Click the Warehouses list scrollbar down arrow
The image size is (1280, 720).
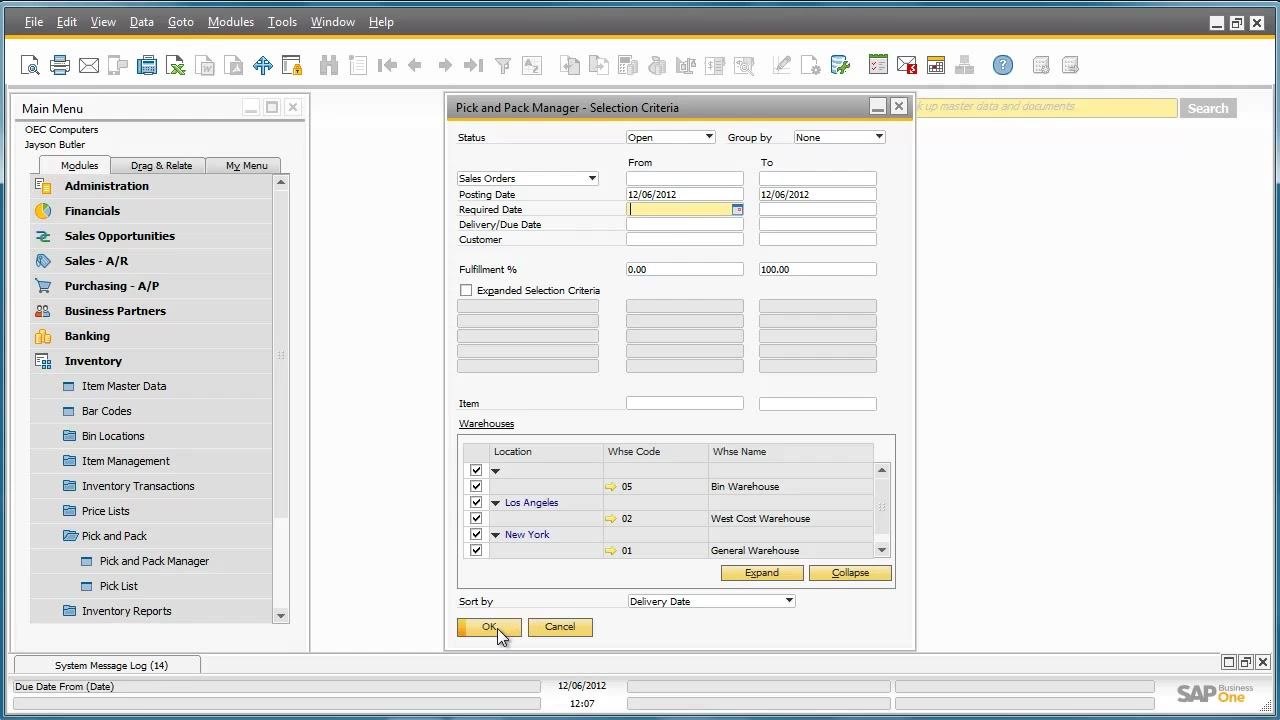click(x=882, y=550)
